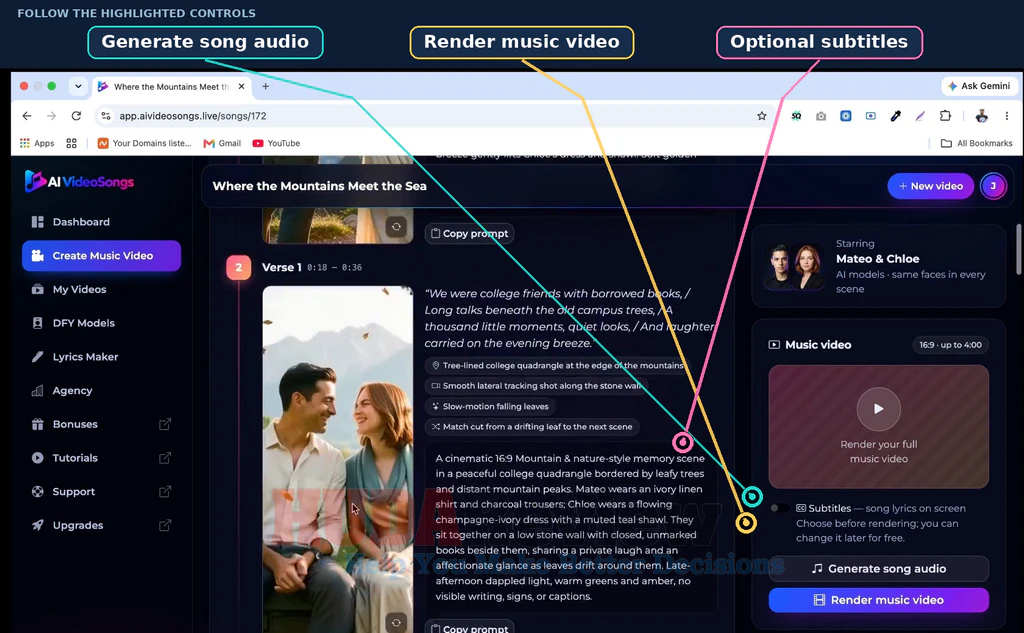Viewport: 1024px width, 633px height.
Task: Open the Extensions puzzle menu
Action: tap(945, 116)
